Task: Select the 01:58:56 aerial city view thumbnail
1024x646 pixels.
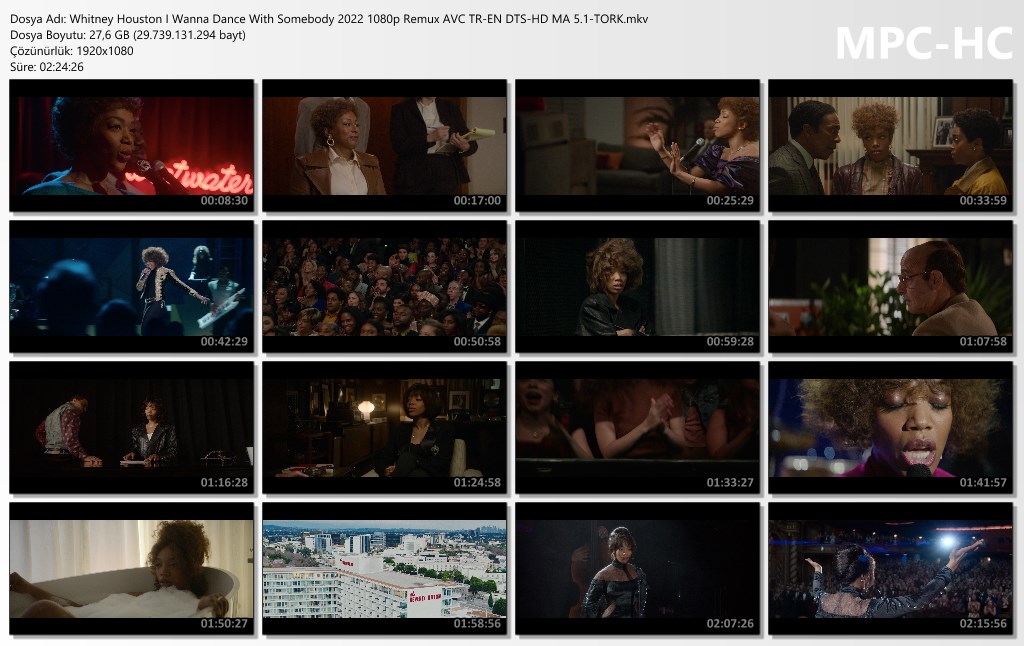Action: click(x=385, y=569)
